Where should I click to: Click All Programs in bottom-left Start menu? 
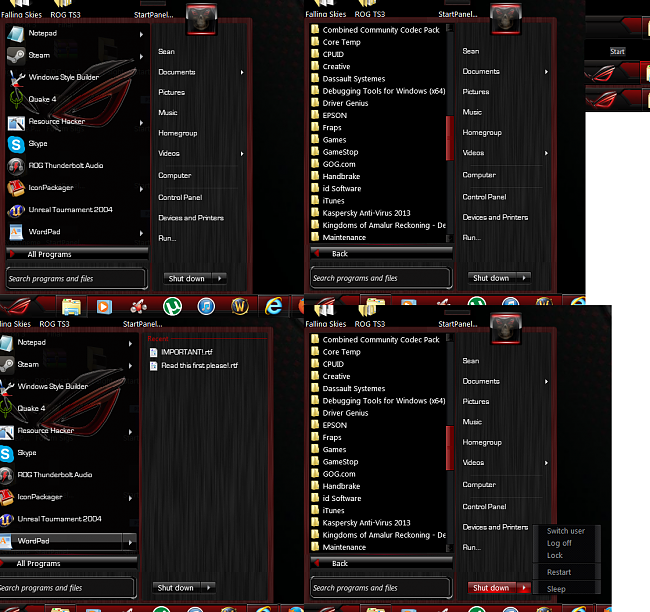pos(68,563)
